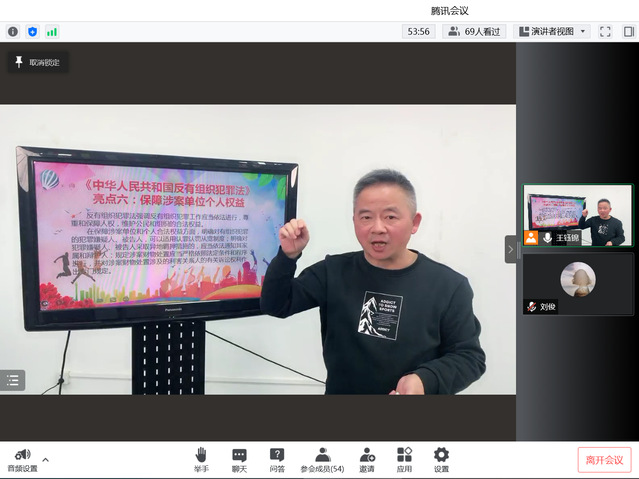Toggle the side panel layout icon

point(628,31)
